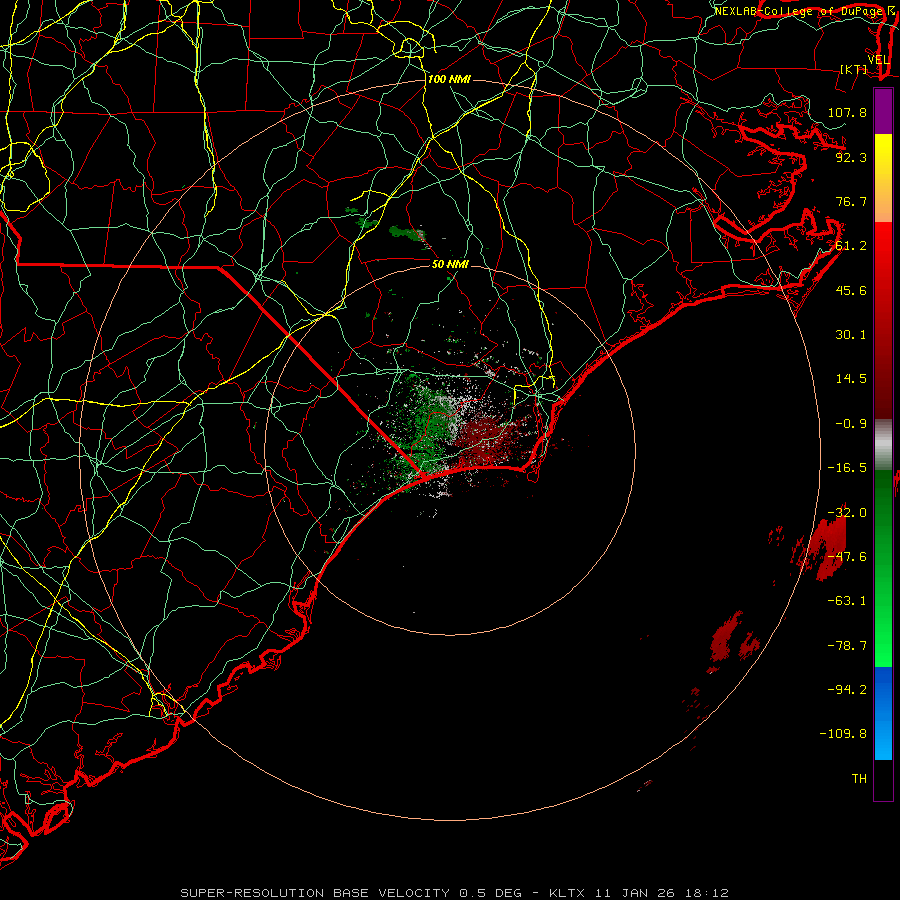Click the VEL legend title
This screenshot has height=900, width=900.
click(878, 60)
